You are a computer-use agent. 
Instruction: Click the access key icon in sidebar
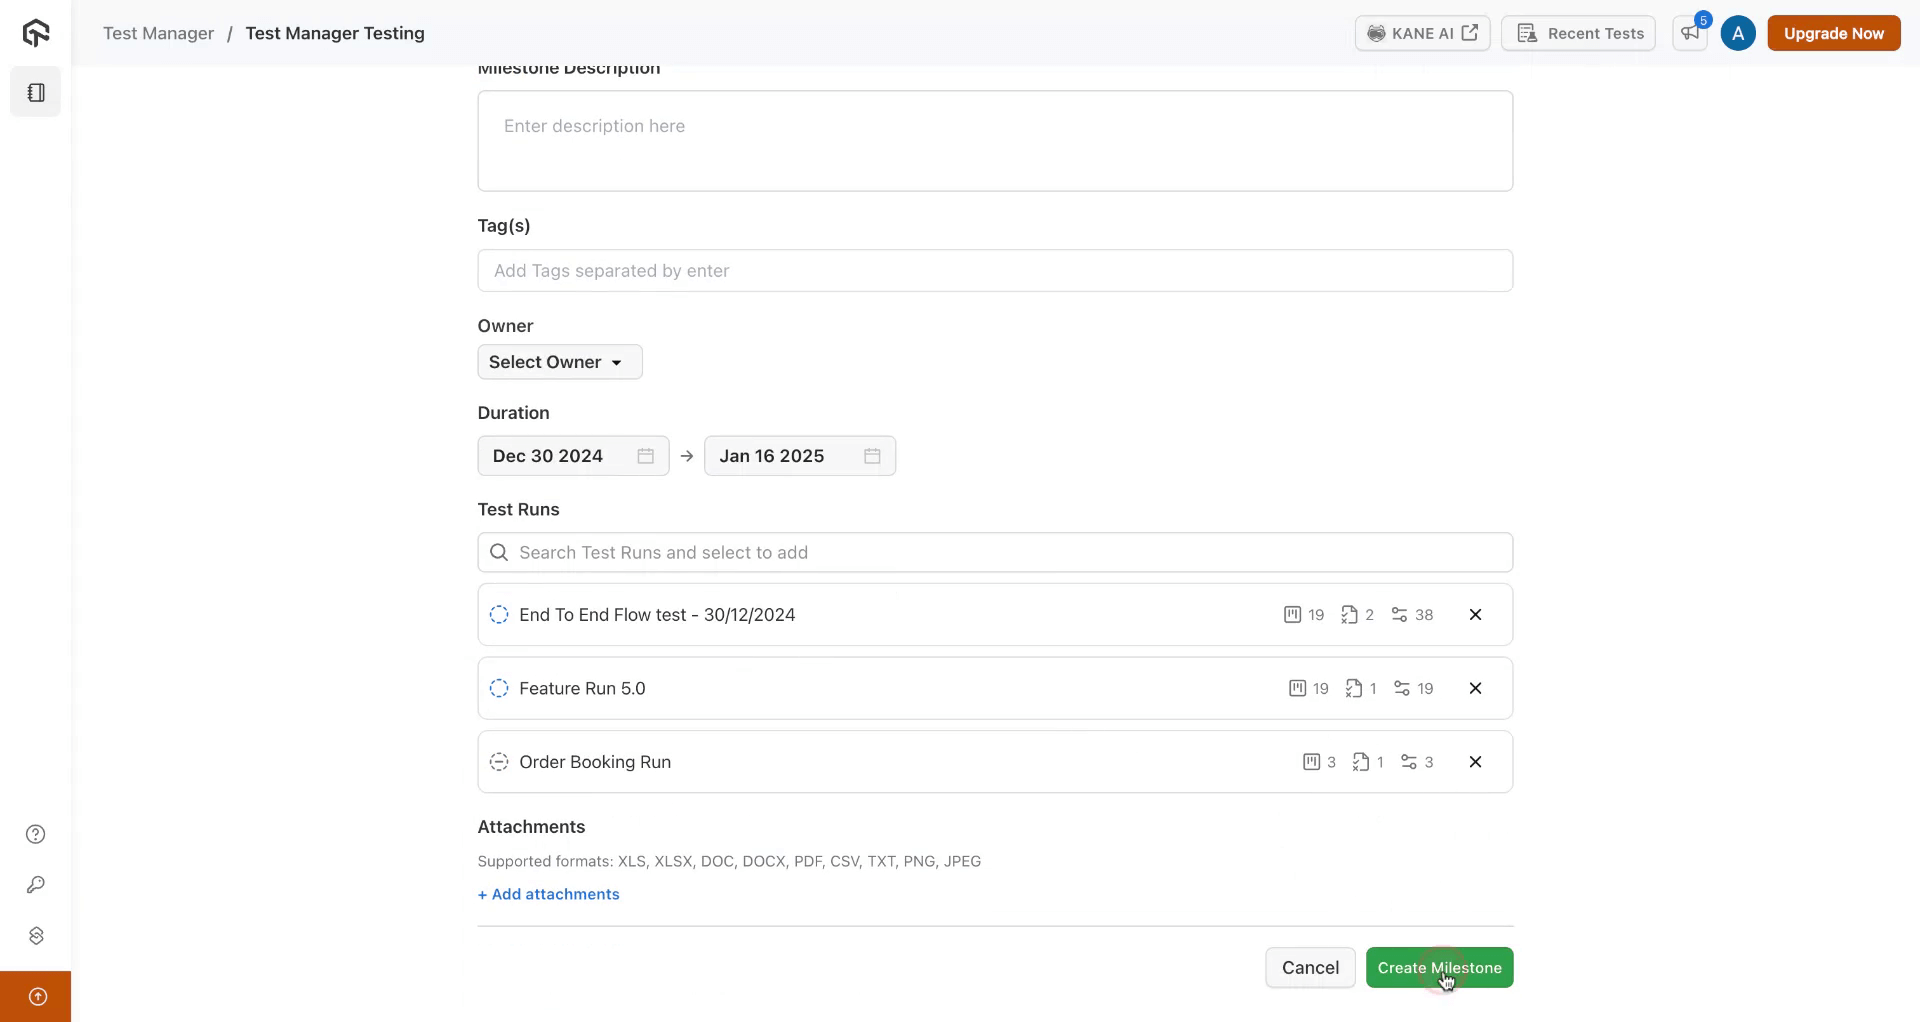point(36,885)
